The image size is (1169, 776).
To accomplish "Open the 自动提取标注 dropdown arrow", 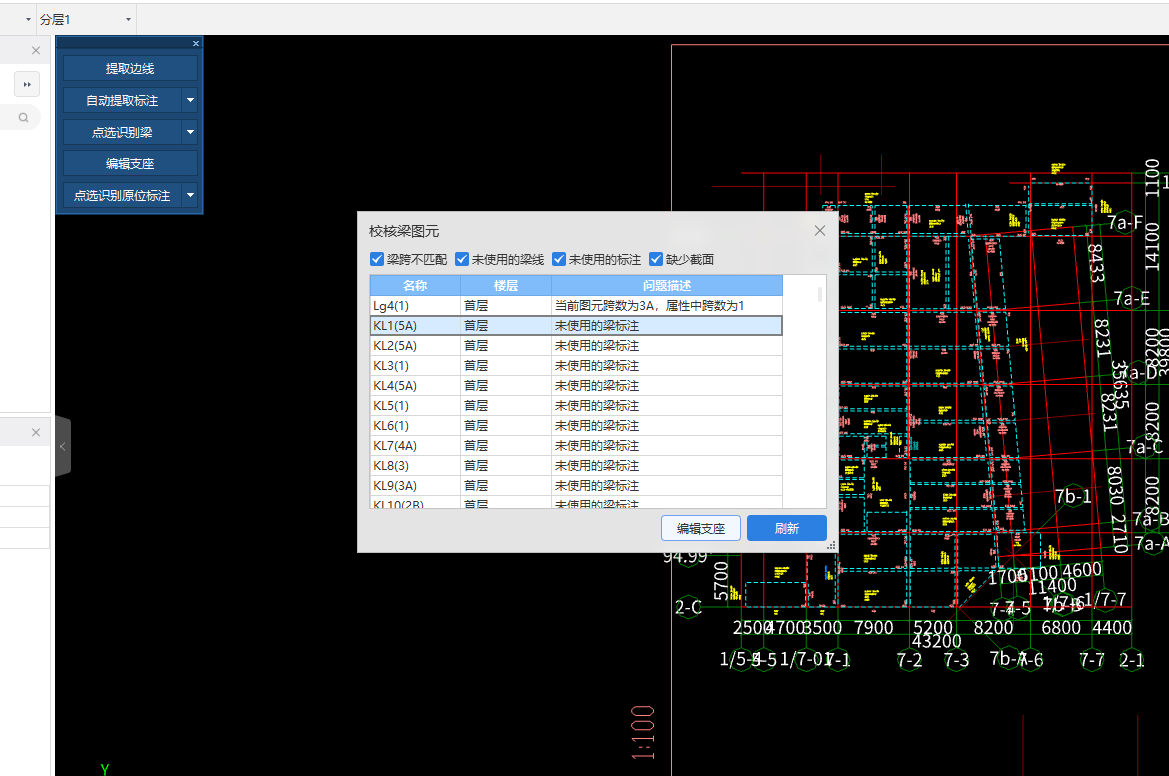I will (190, 101).
